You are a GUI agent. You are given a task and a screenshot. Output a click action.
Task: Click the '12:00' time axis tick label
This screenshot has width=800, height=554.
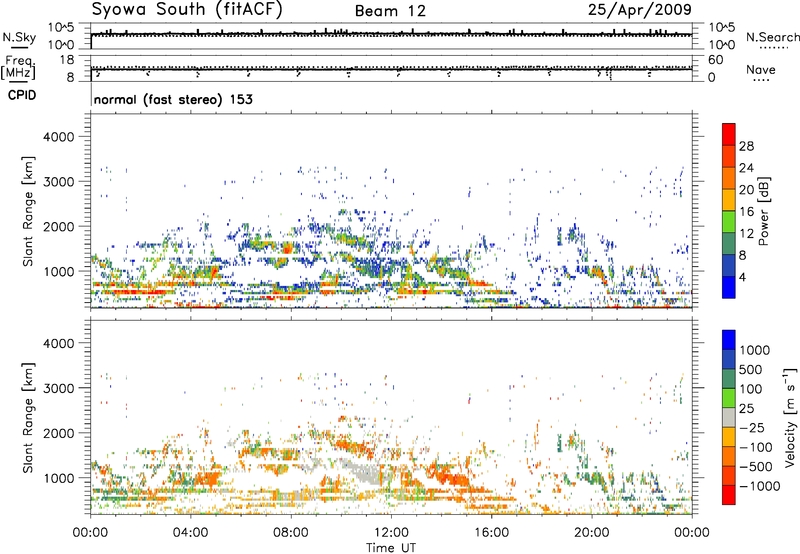click(391, 533)
